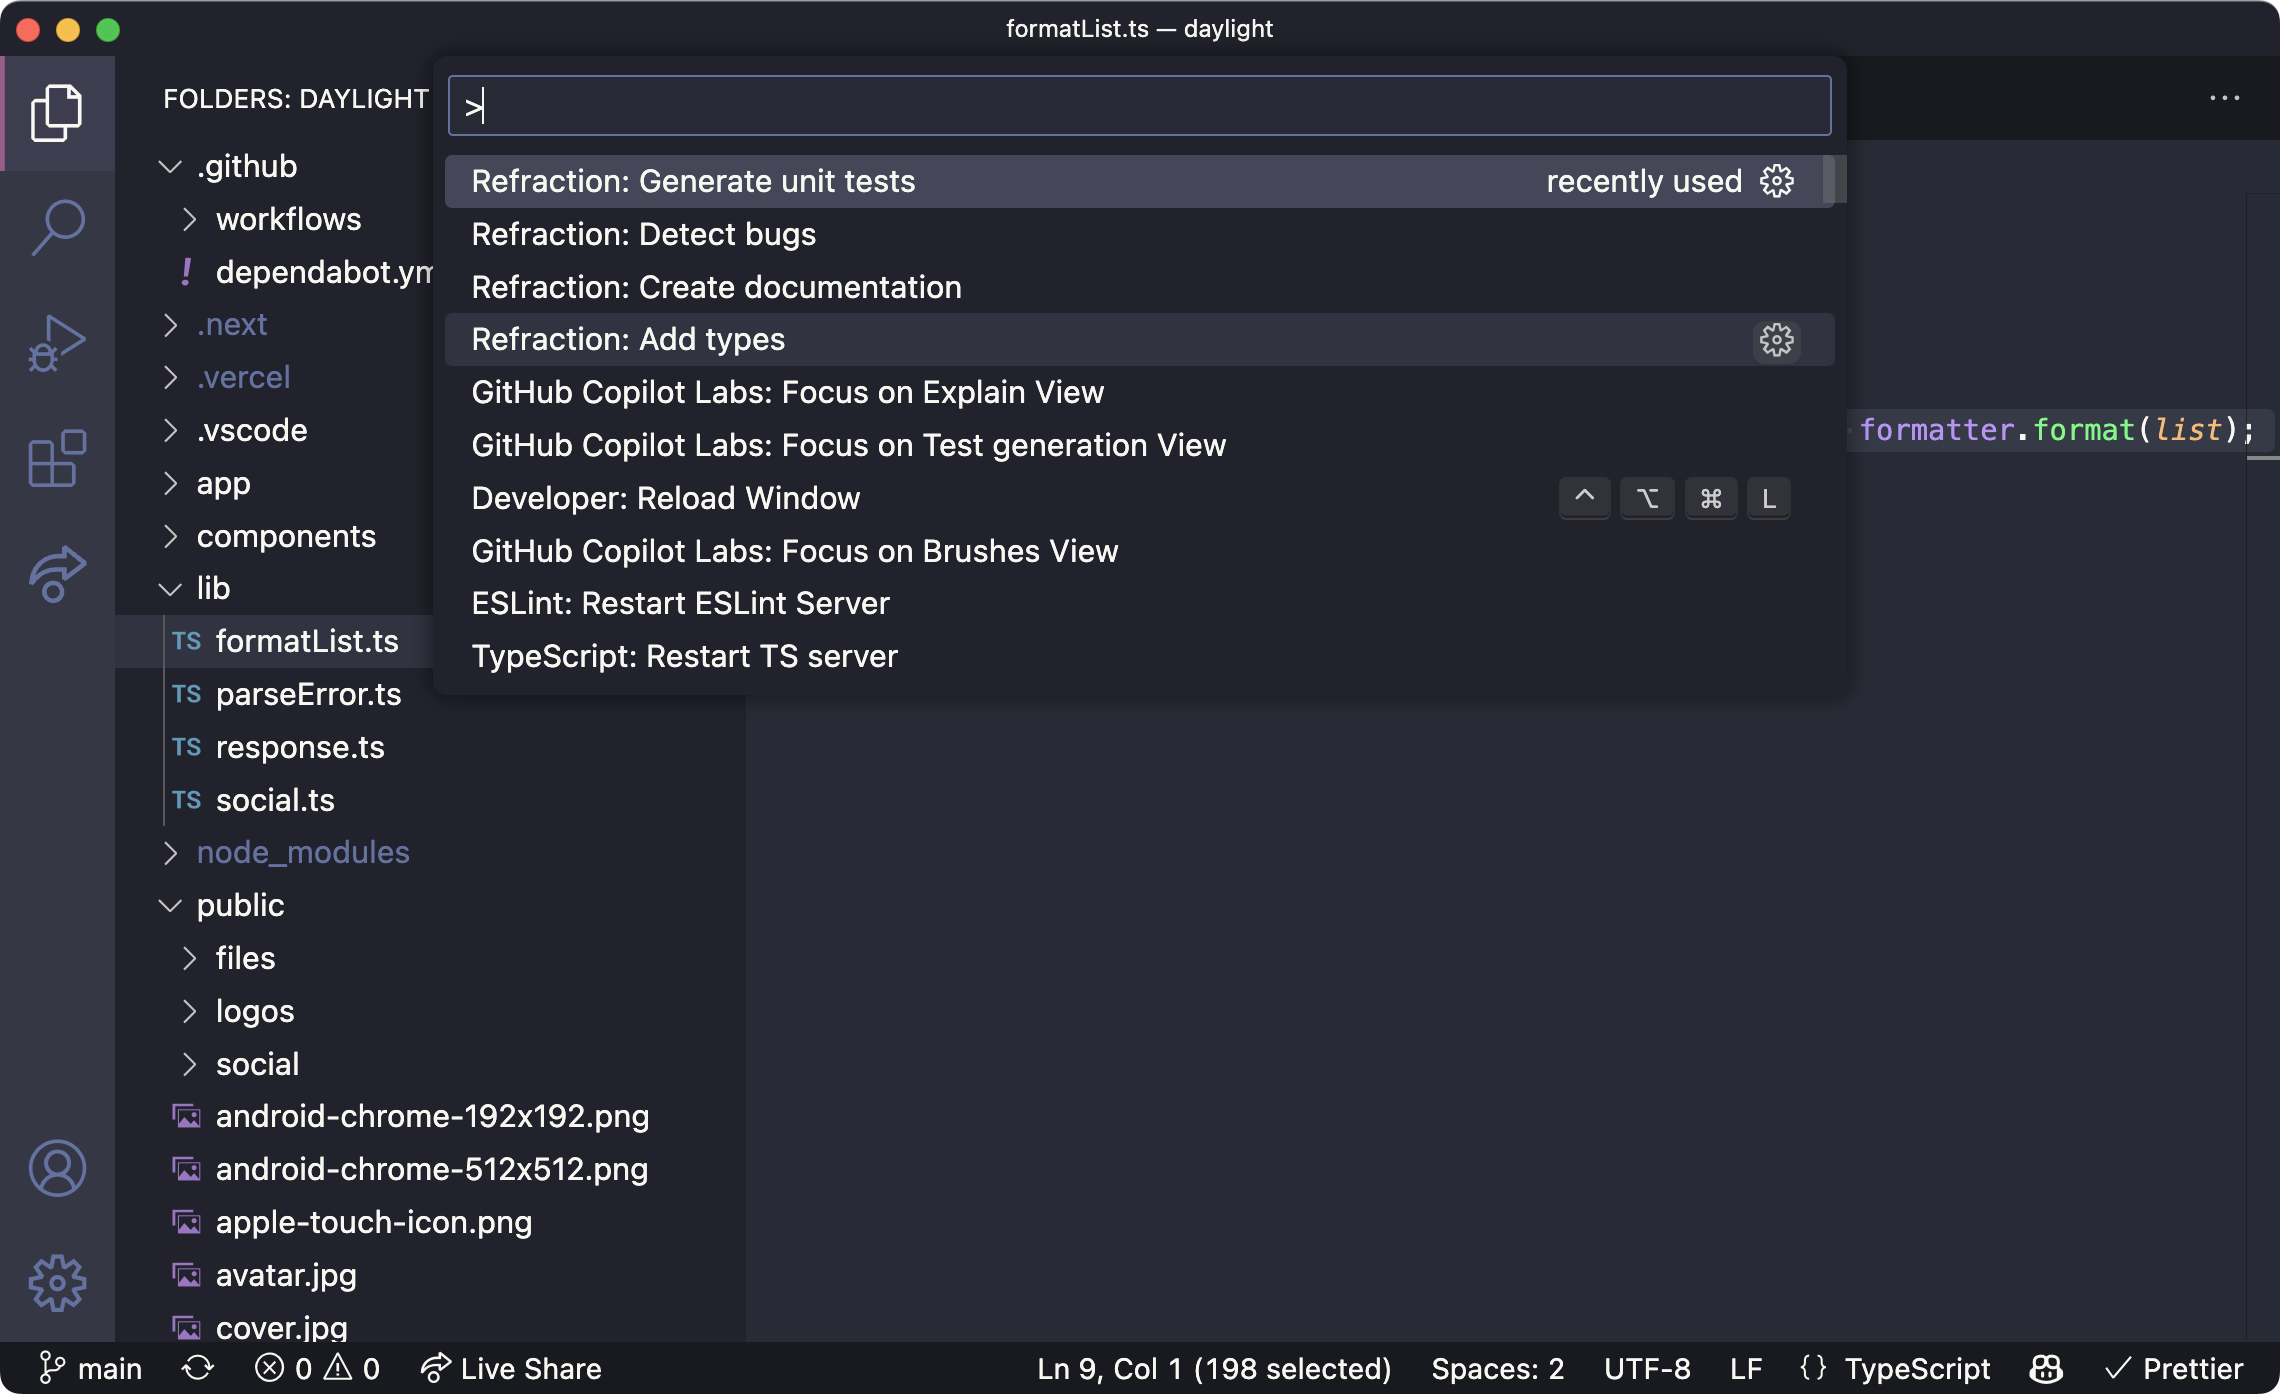This screenshot has width=2280, height=1394.
Task: Click the FOLDERS: DAYLIGHT header
Action: [x=296, y=99]
